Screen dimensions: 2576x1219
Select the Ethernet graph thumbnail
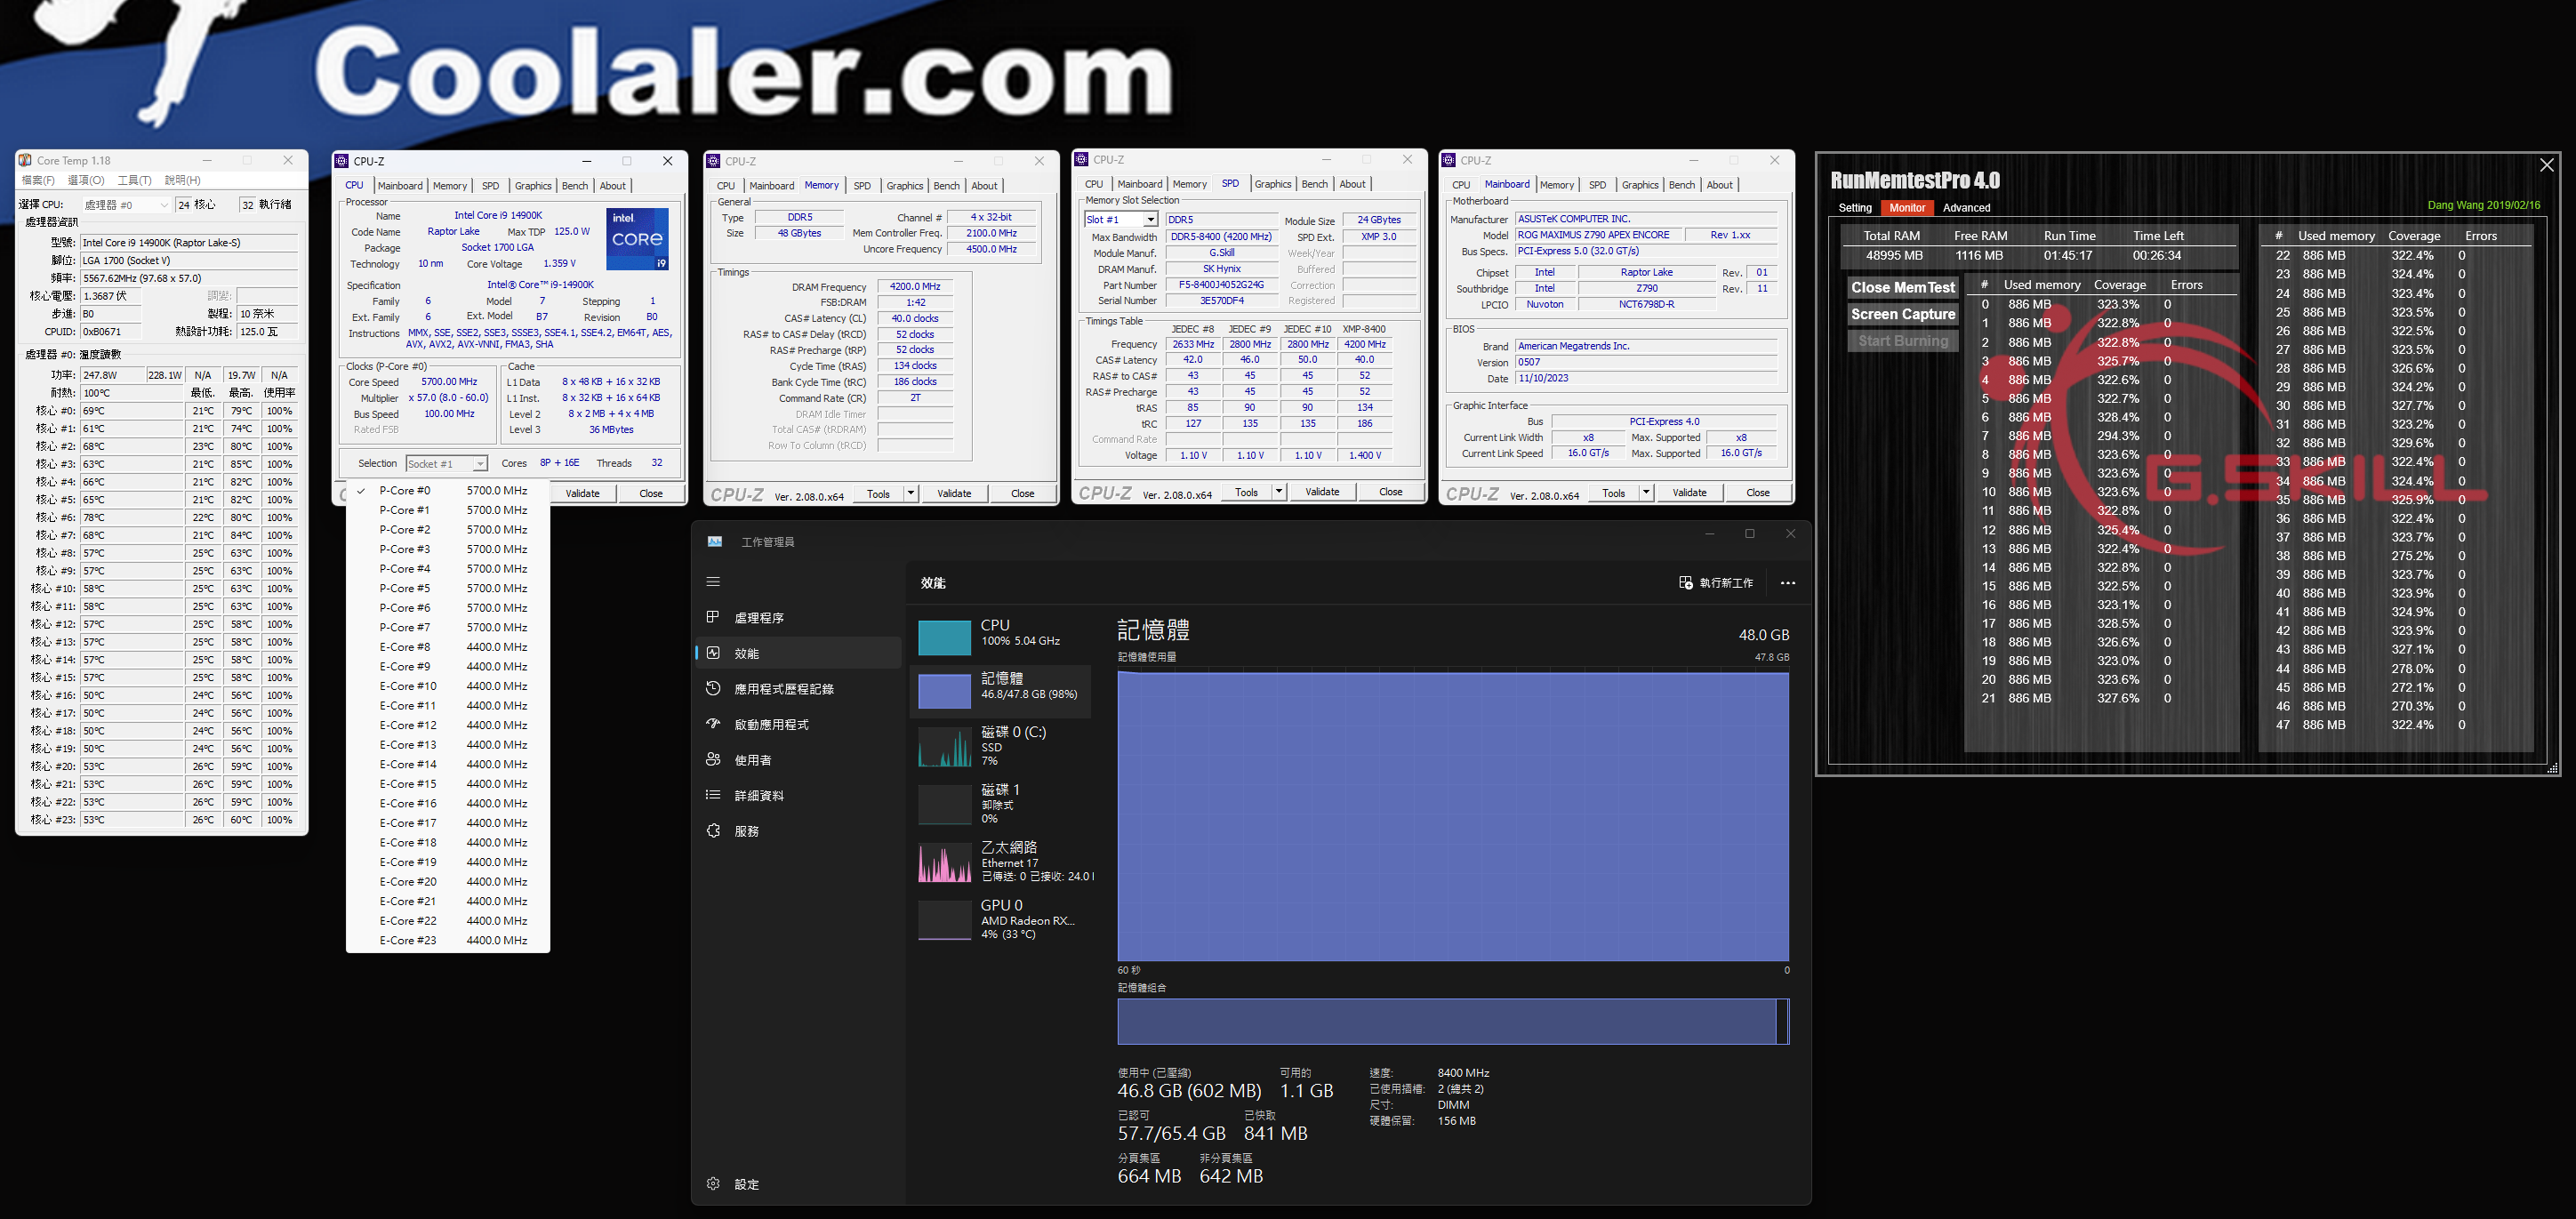tap(944, 863)
